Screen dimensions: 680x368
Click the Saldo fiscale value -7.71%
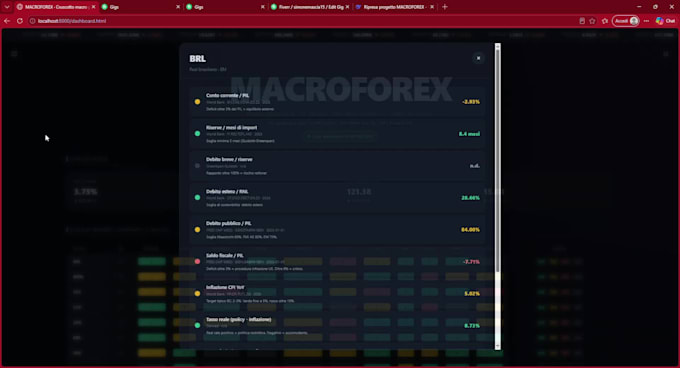click(x=471, y=262)
